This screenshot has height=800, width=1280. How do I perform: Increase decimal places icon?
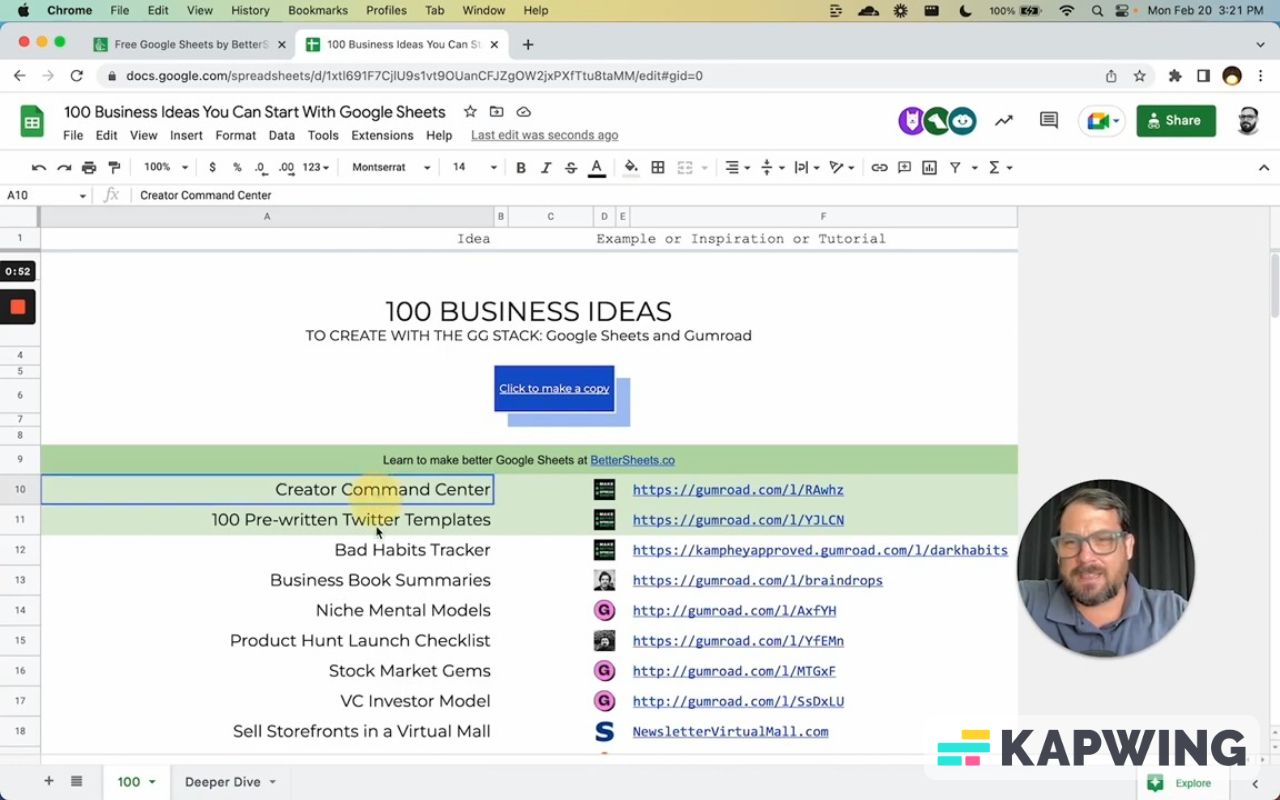click(x=286, y=168)
